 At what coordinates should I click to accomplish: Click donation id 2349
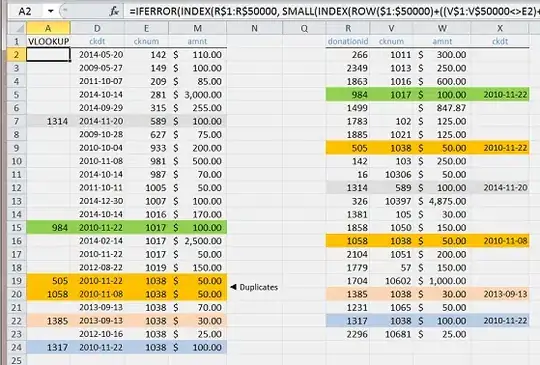pyautogui.click(x=357, y=68)
